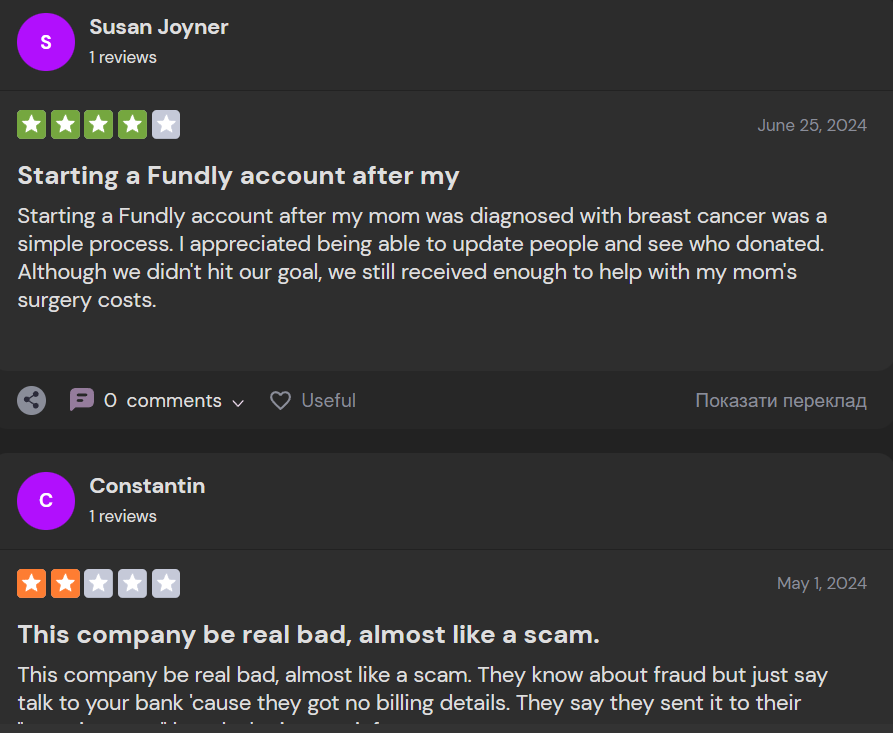893x733 pixels.
Task: Open the comments bubble icon
Action: point(82,400)
